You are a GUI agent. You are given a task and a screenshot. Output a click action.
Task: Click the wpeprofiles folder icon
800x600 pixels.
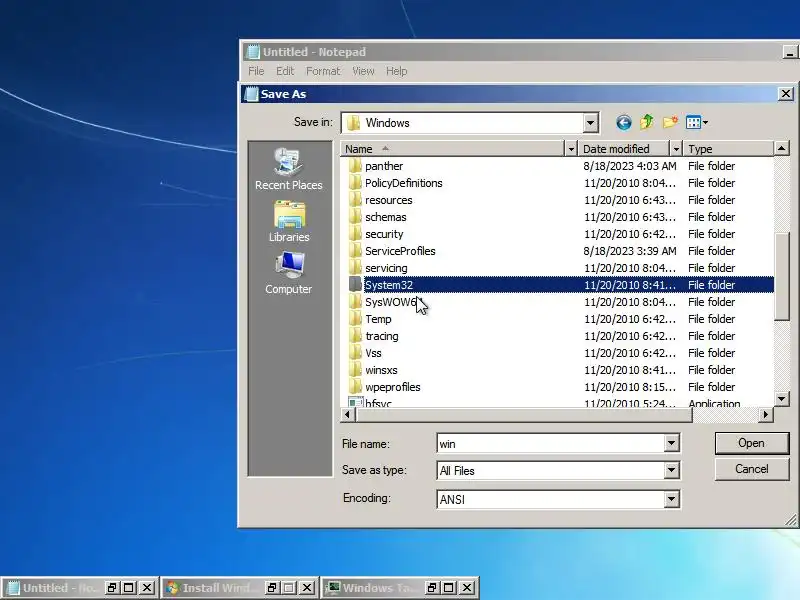tap(355, 387)
